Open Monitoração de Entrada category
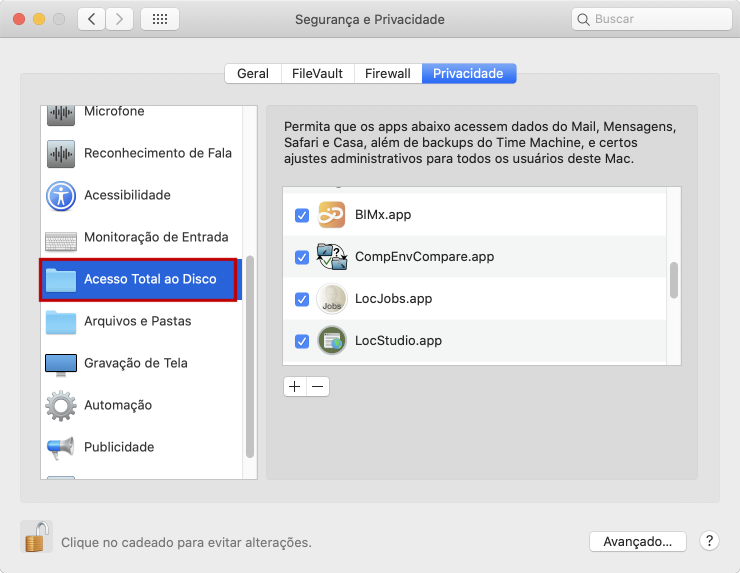Image resolution: width=740 pixels, height=573 pixels. tap(156, 237)
